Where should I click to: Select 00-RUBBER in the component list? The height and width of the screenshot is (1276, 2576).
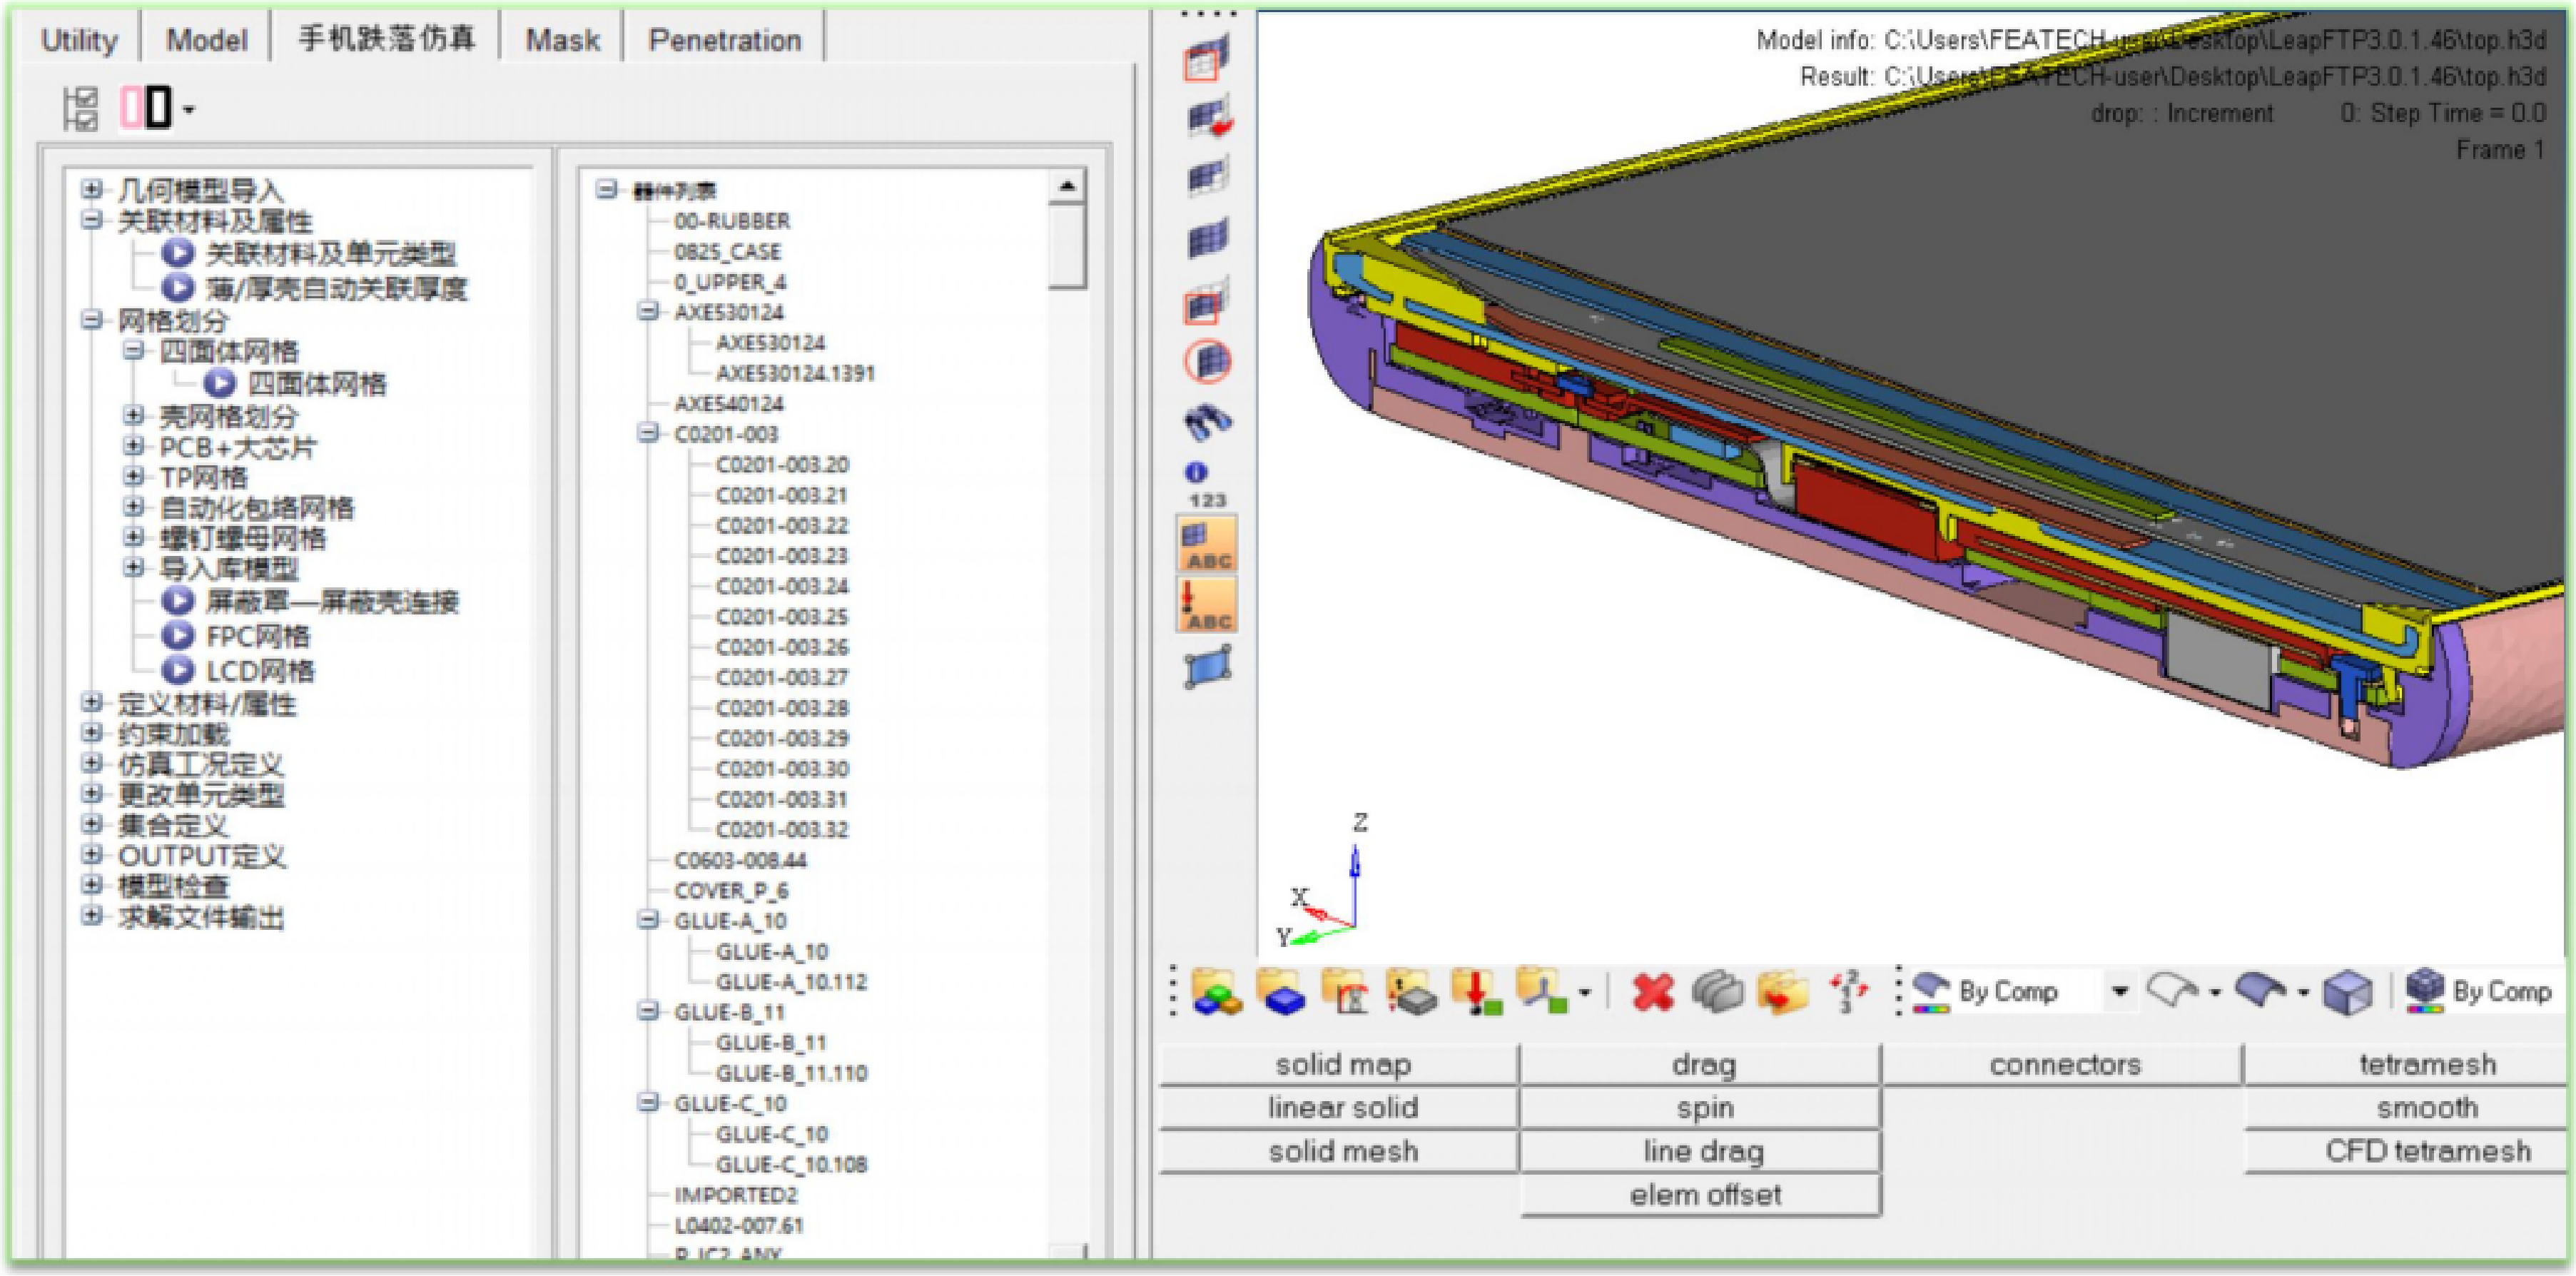(x=732, y=221)
